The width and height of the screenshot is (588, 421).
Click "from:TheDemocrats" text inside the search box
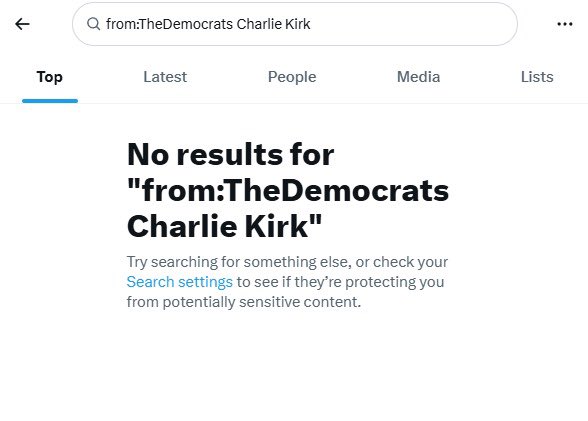[170, 24]
